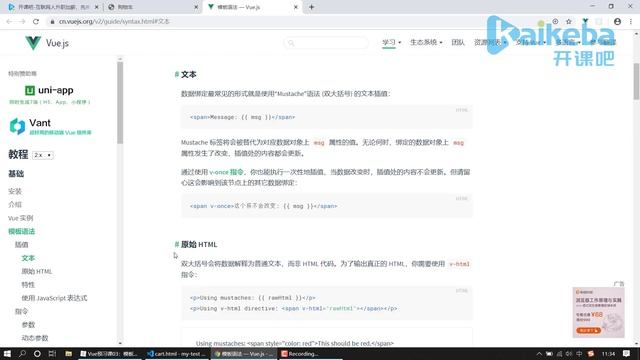Follow the v-once 指令 link
The height and width of the screenshot is (360, 640).
coord(226,172)
